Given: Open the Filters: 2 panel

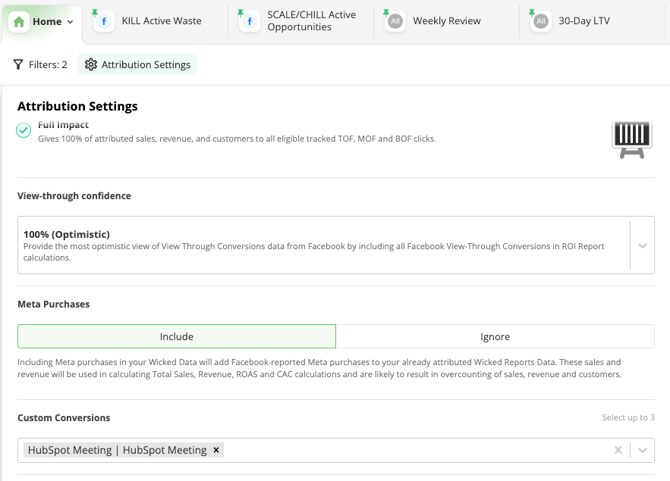Looking at the screenshot, I should click(x=40, y=65).
